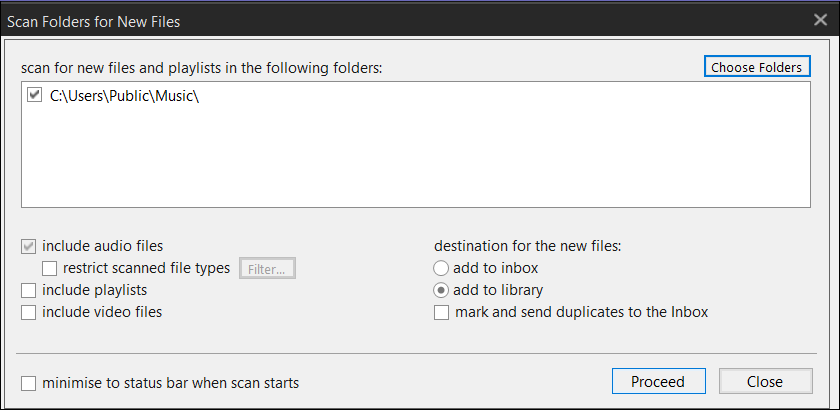Click the destination for the new files label
The width and height of the screenshot is (840, 410).
(x=527, y=246)
